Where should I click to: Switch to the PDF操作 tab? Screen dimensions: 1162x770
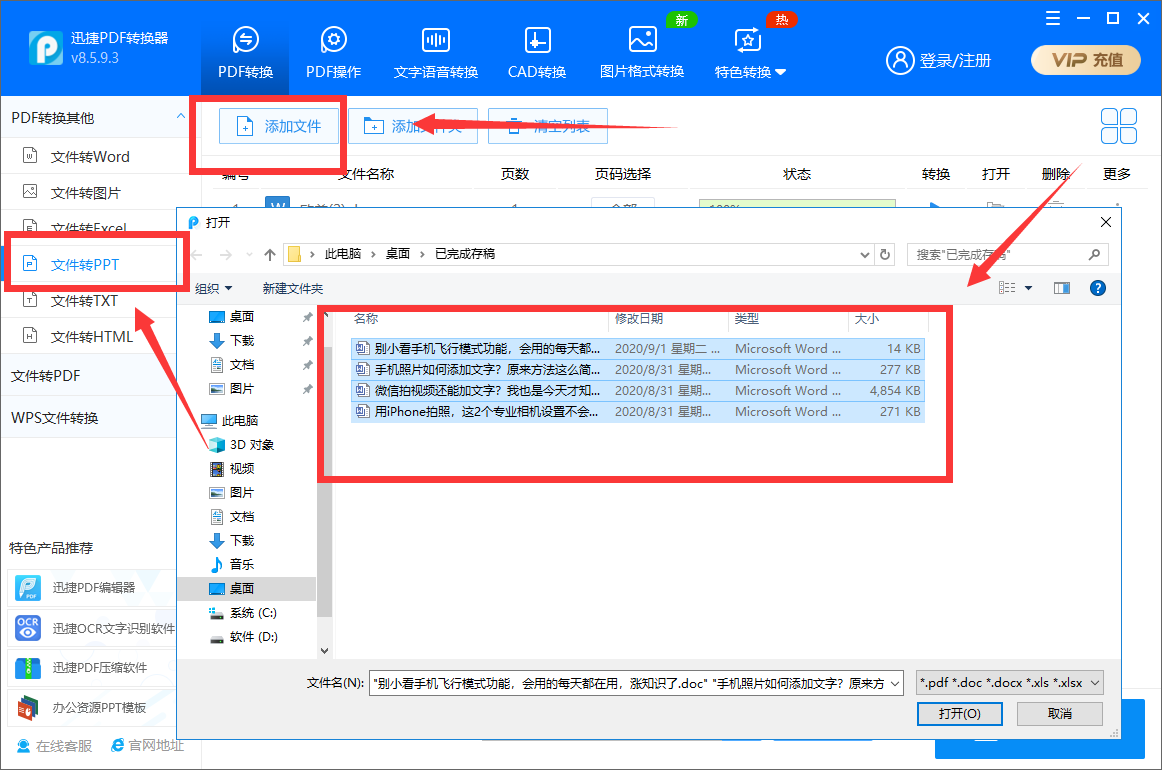click(333, 50)
